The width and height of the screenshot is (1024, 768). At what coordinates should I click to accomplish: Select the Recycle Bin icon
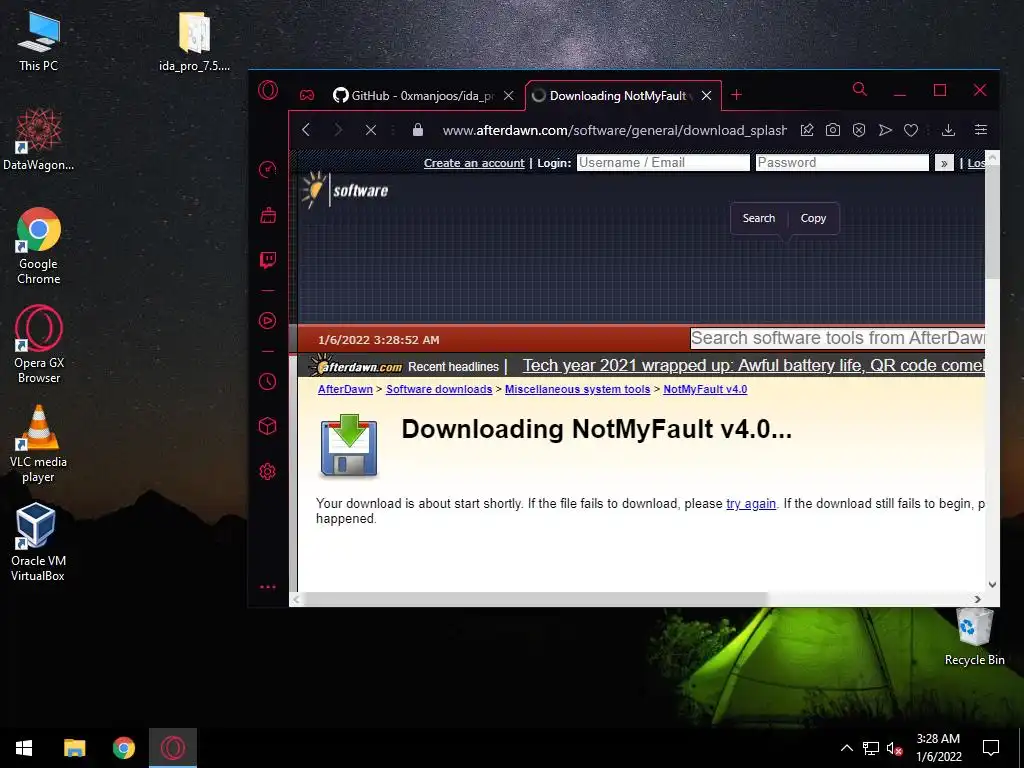(974, 637)
